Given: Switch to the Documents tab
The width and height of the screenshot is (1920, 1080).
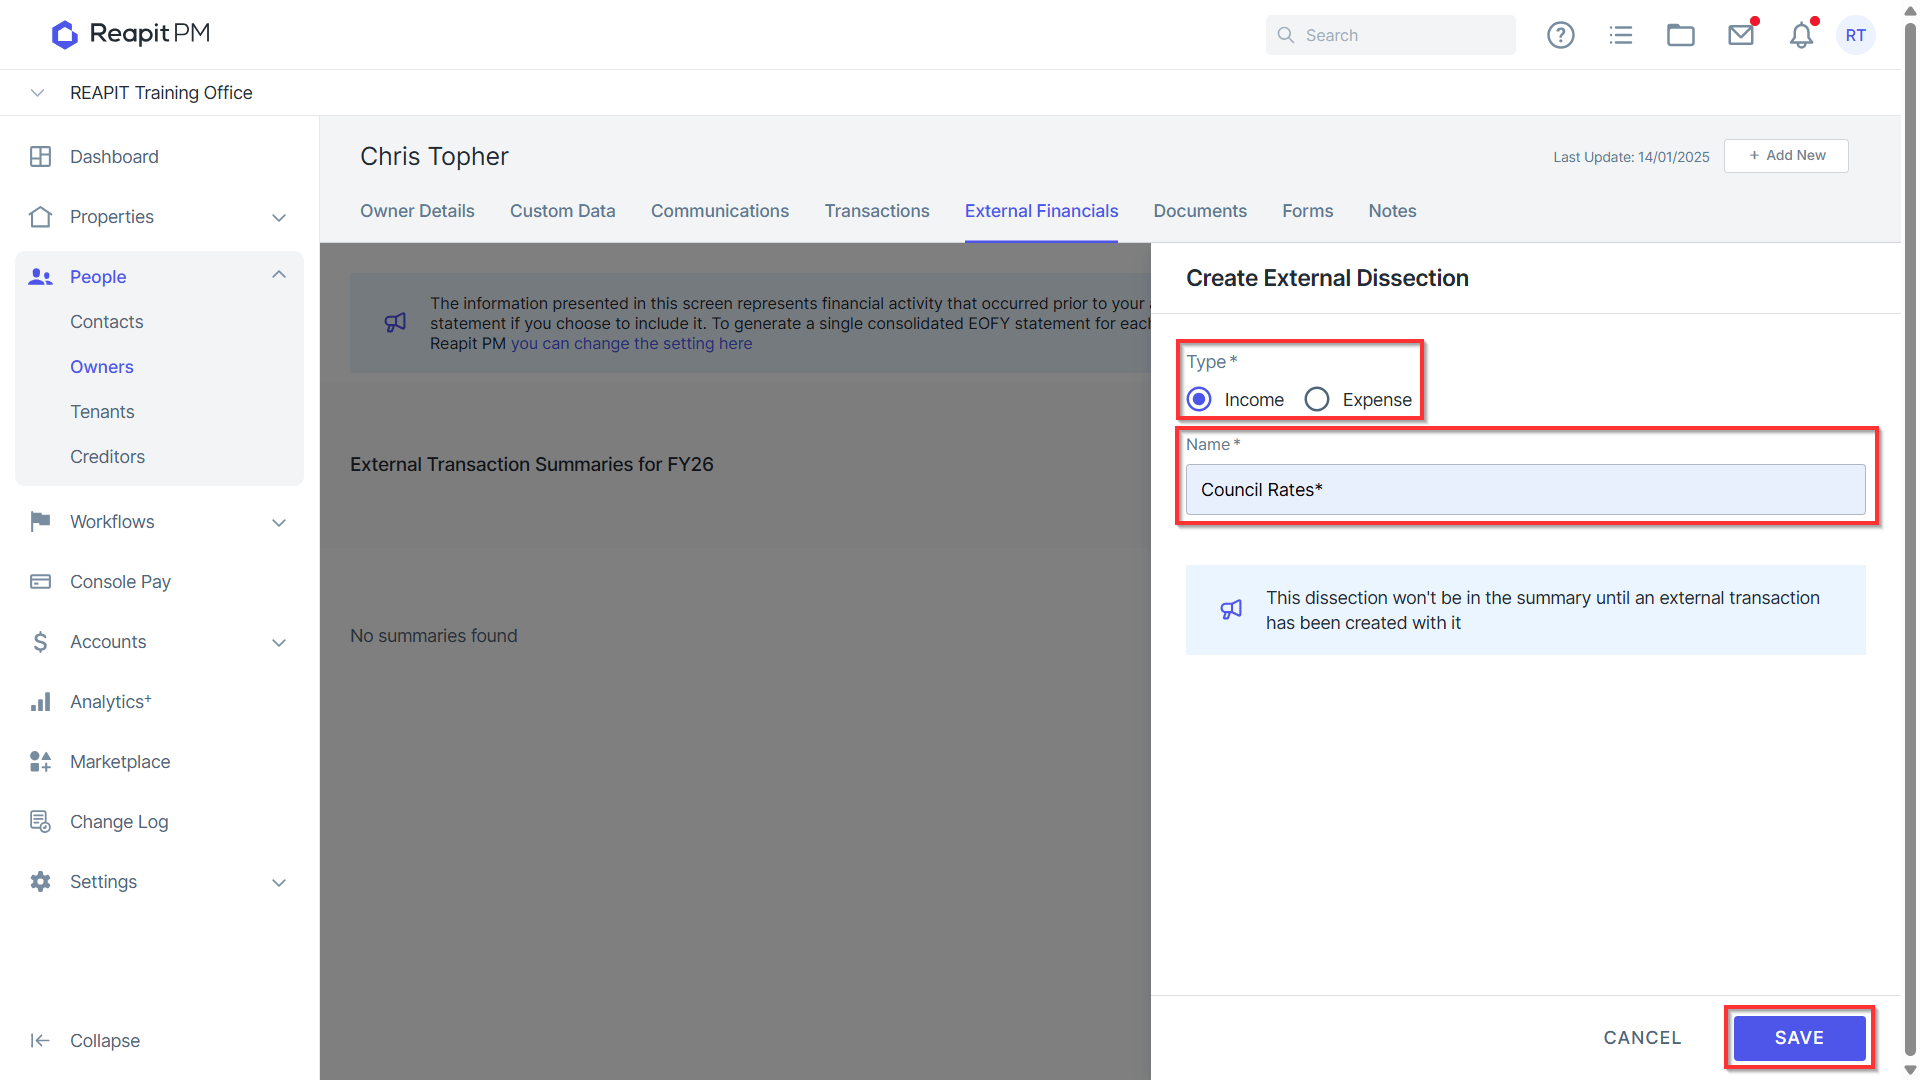Looking at the screenshot, I should pos(1200,211).
